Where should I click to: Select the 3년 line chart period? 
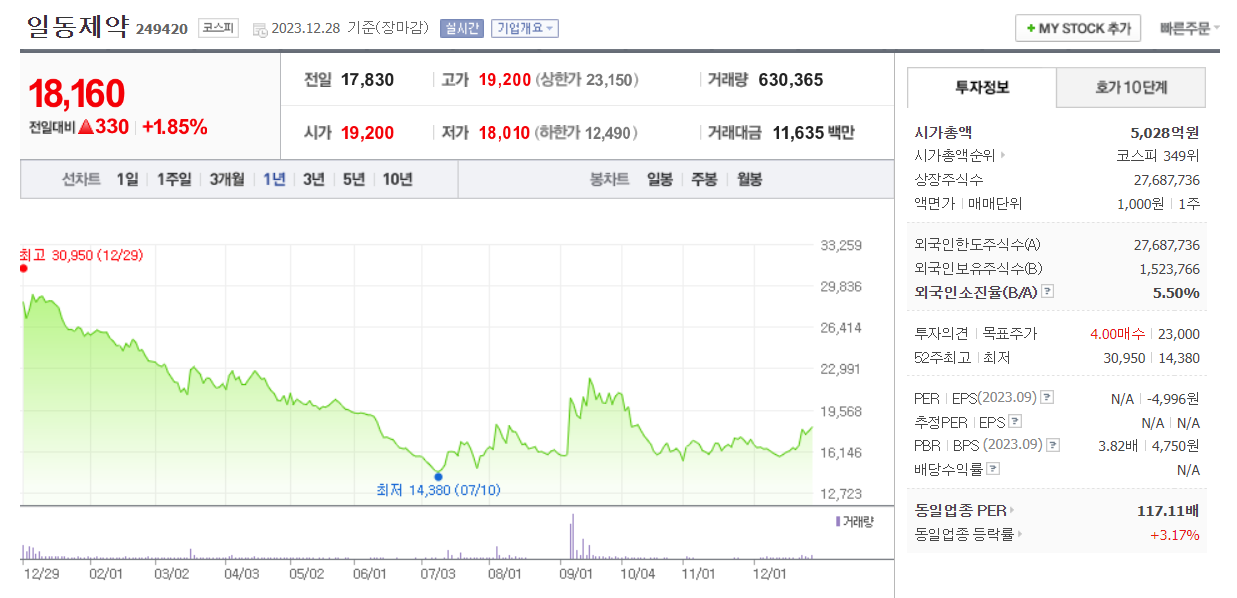tap(314, 180)
